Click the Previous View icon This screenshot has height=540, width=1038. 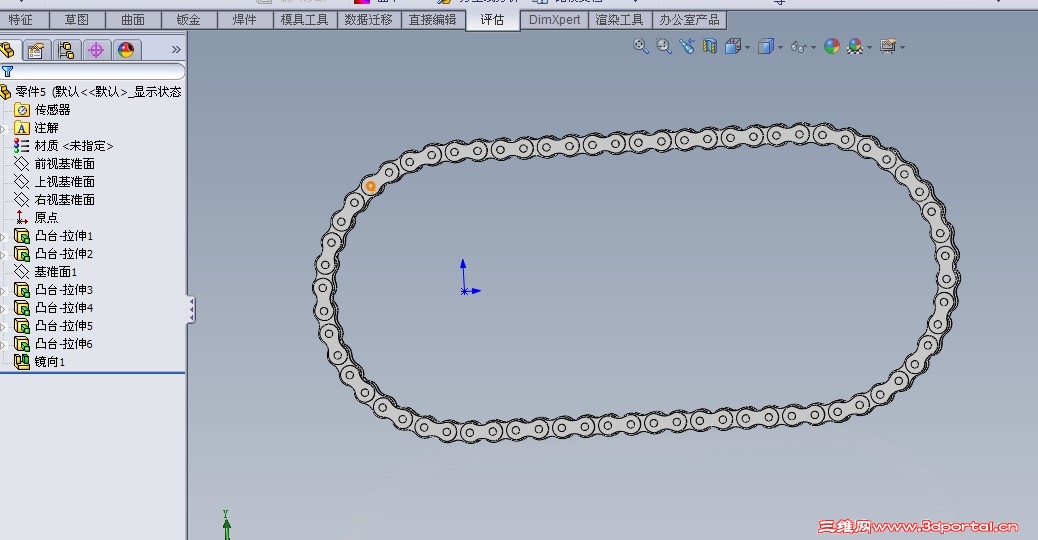(x=686, y=46)
